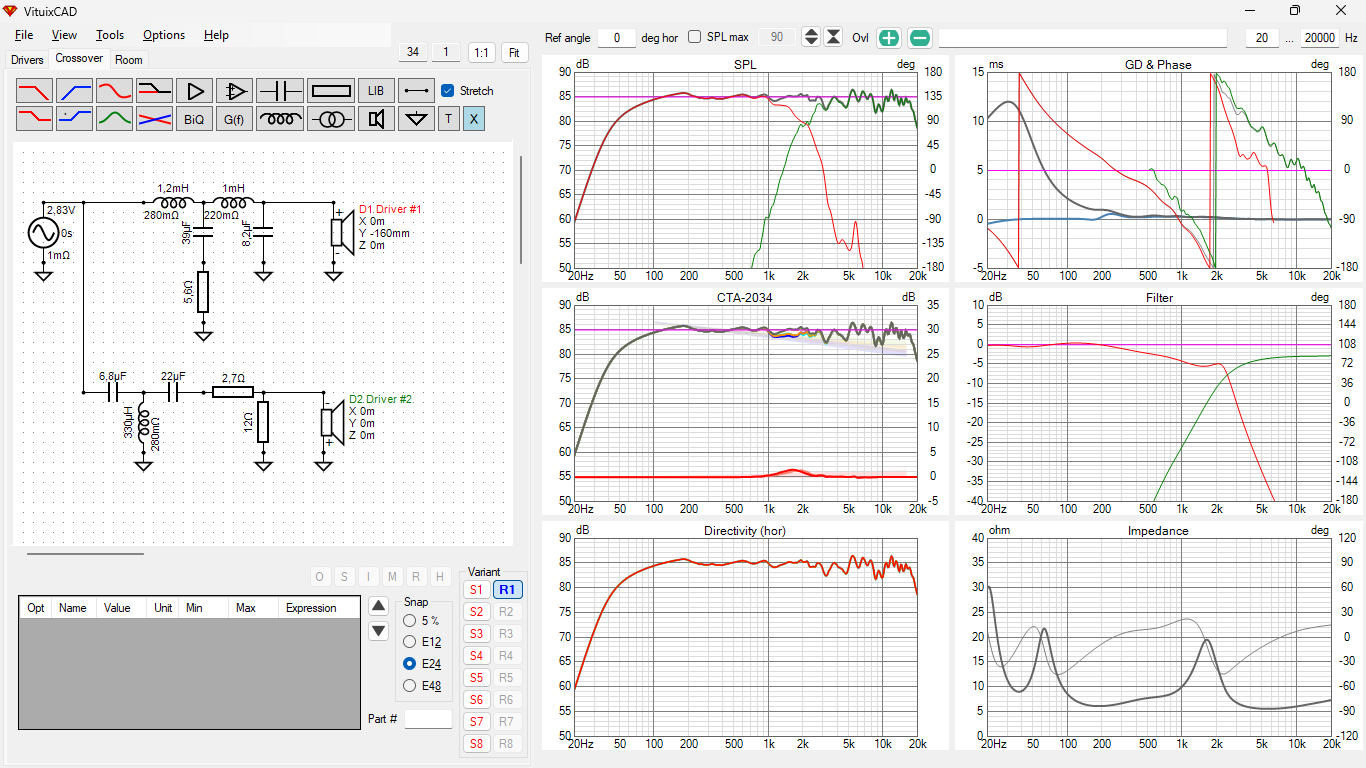
Task: Select the blue high-pass filter slope block
Action: [74, 91]
